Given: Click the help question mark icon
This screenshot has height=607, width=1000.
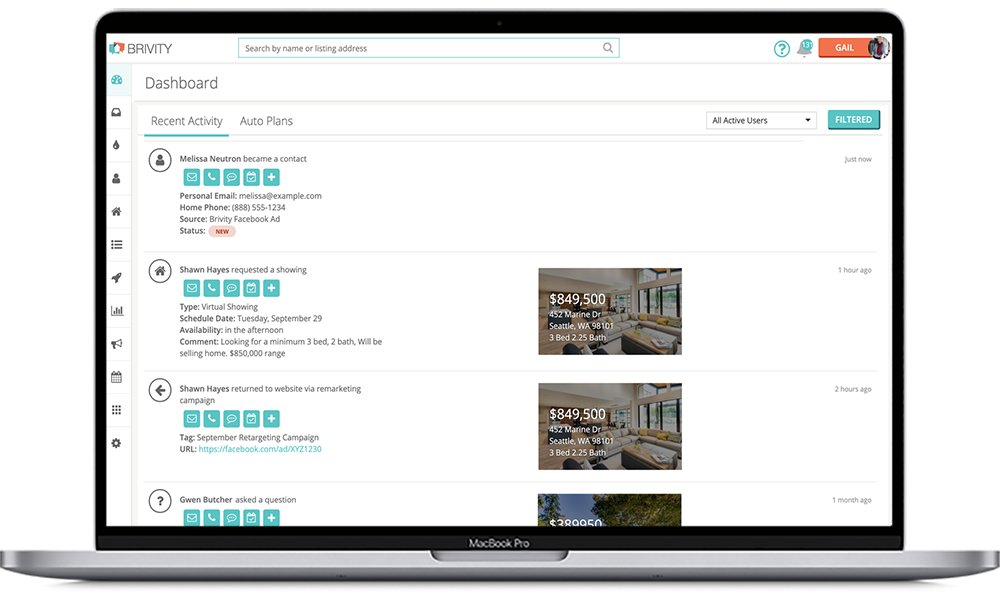Looking at the screenshot, I should tap(781, 48).
